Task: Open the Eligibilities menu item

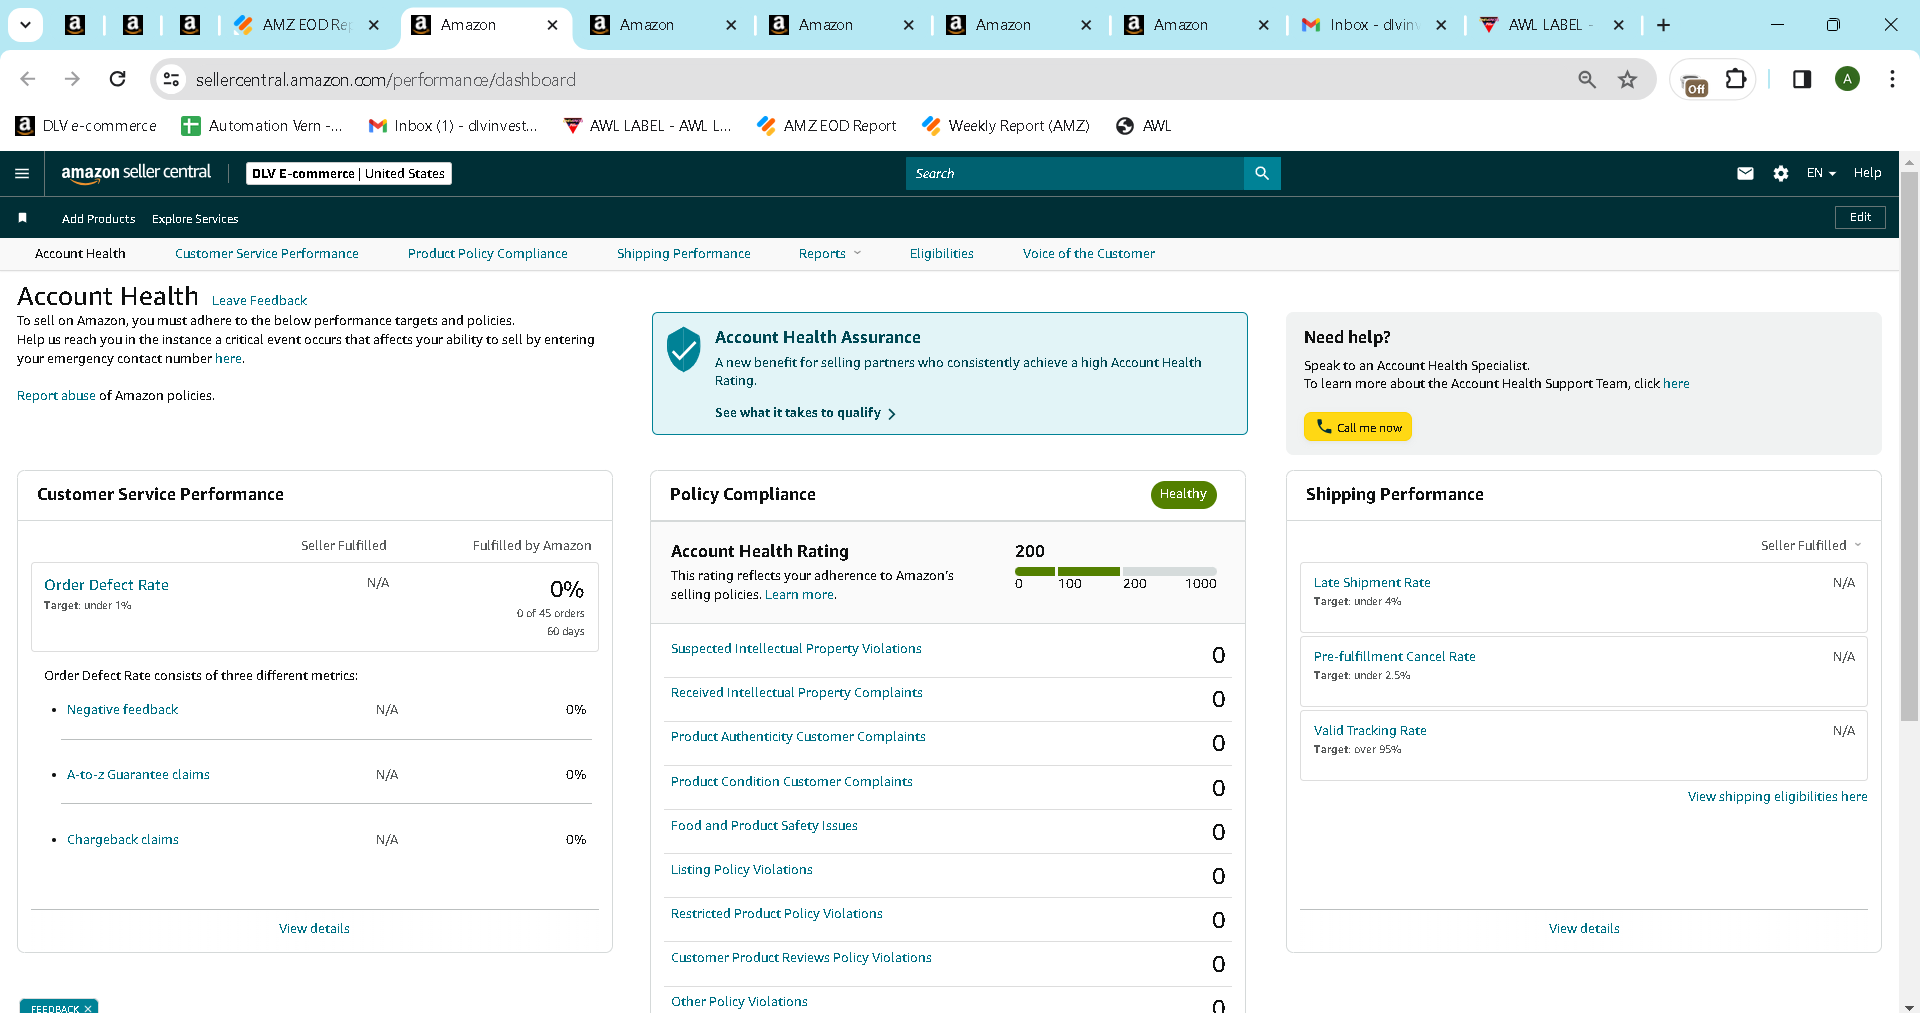Action: pos(942,254)
